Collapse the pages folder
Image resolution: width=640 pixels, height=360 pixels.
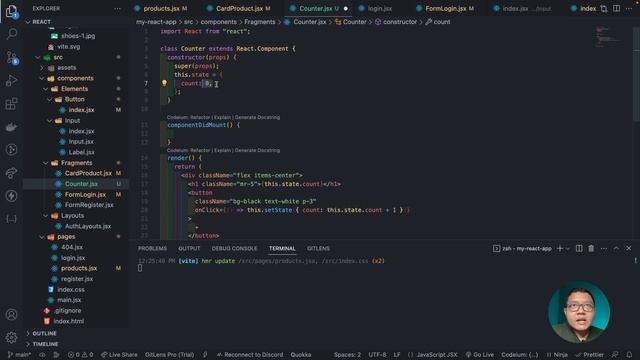point(42,237)
